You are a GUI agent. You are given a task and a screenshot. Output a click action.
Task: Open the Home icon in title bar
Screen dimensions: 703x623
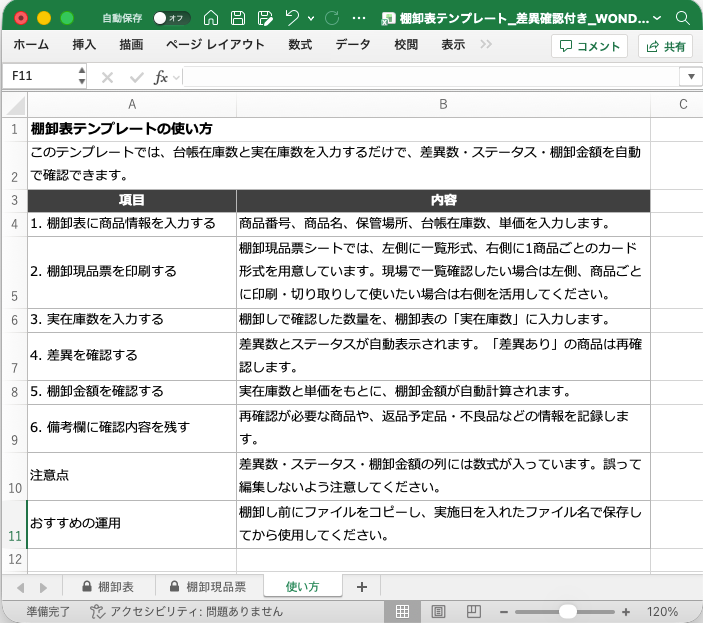pos(211,18)
